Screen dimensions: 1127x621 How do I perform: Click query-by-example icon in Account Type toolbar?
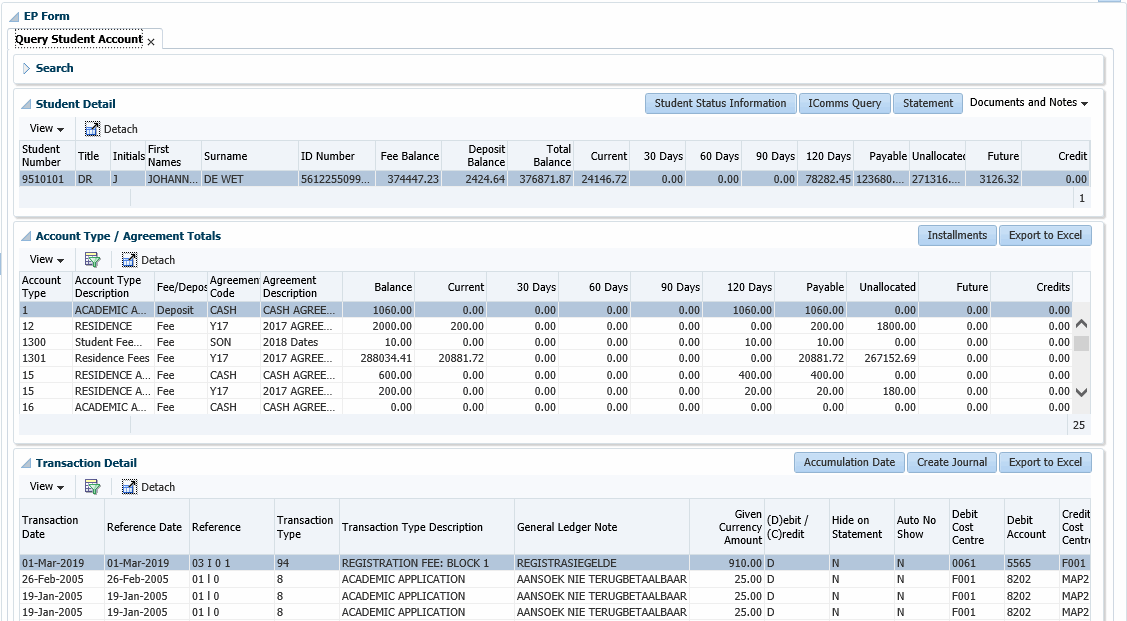93,260
